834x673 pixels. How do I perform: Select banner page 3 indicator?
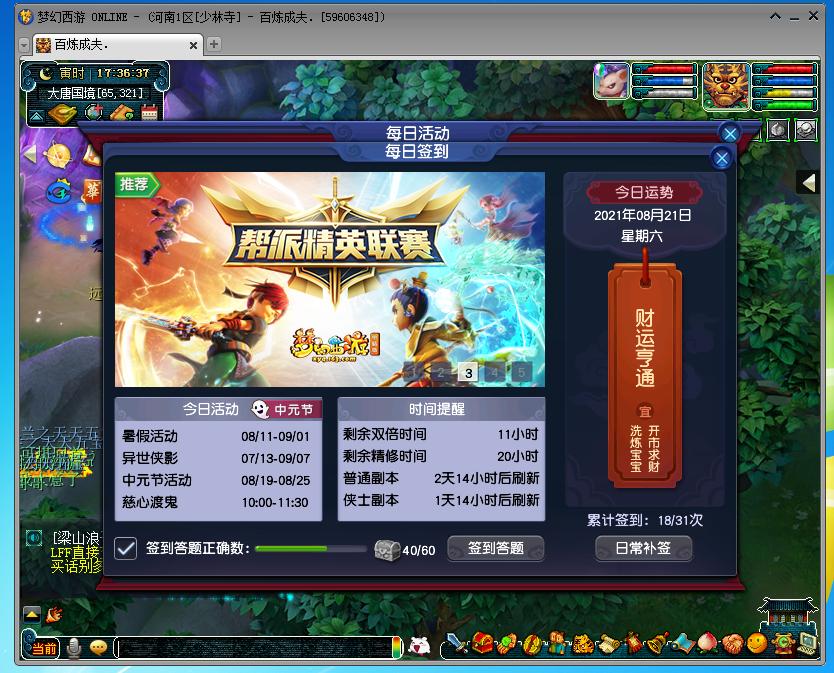click(x=468, y=372)
